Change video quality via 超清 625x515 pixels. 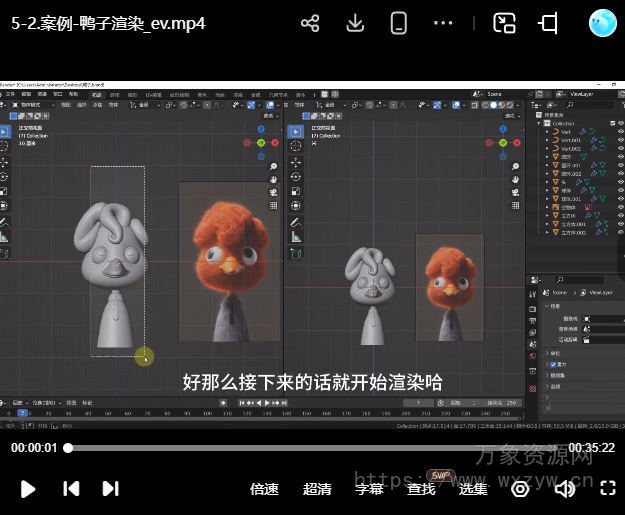[317, 489]
